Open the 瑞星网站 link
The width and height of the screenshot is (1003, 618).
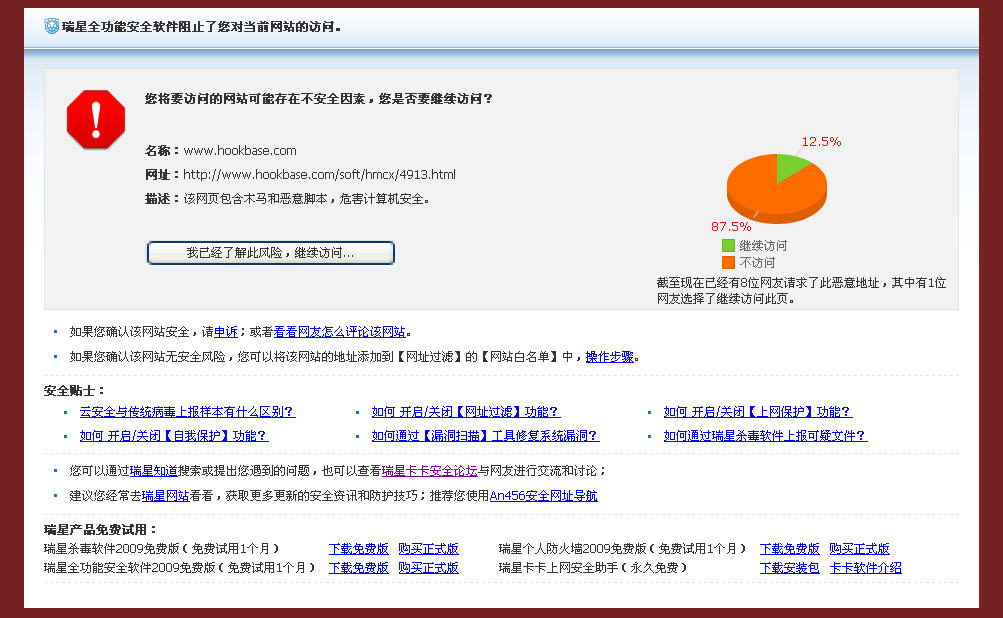point(166,496)
